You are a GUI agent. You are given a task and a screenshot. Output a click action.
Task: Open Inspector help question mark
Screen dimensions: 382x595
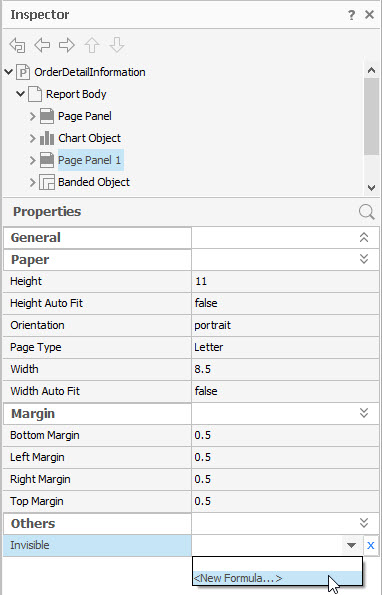351,15
